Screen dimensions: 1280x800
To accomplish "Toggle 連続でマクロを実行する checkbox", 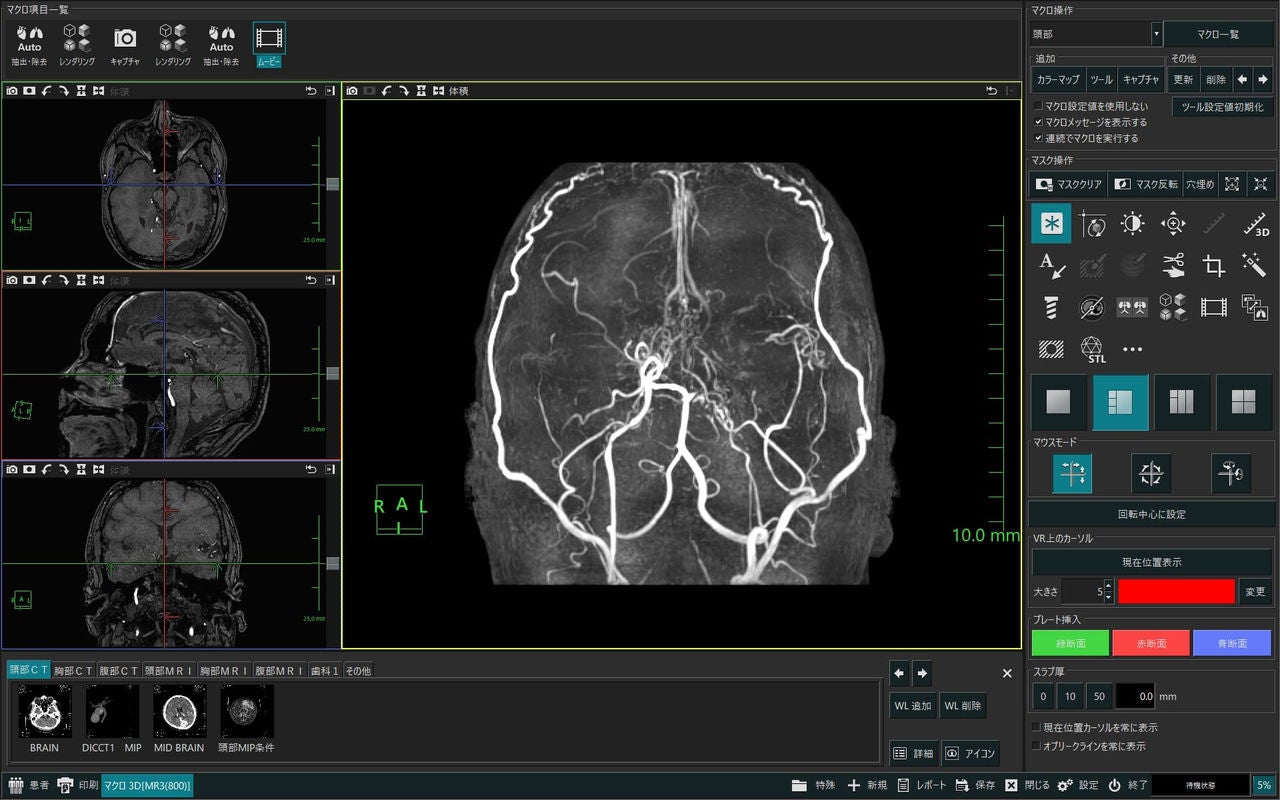I will (1038, 138).
